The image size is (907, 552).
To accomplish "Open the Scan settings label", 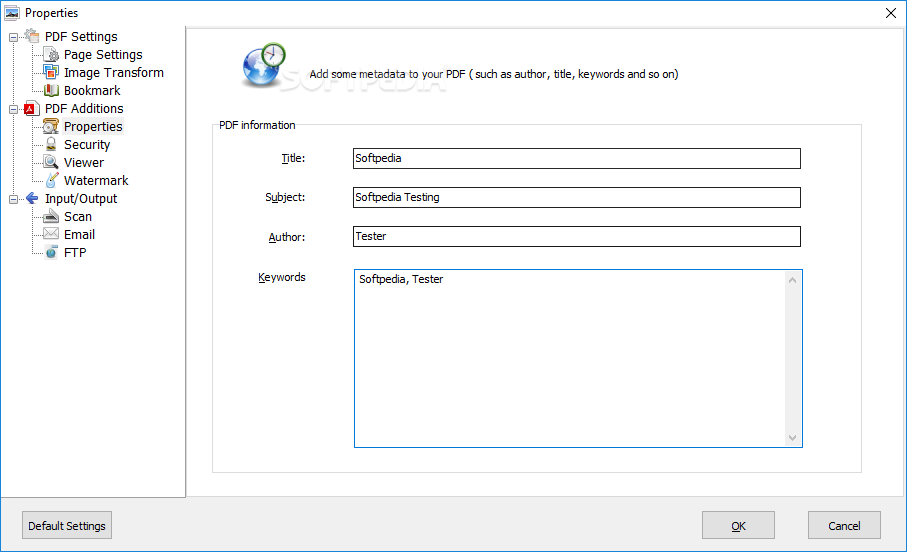I will [78, 216].
